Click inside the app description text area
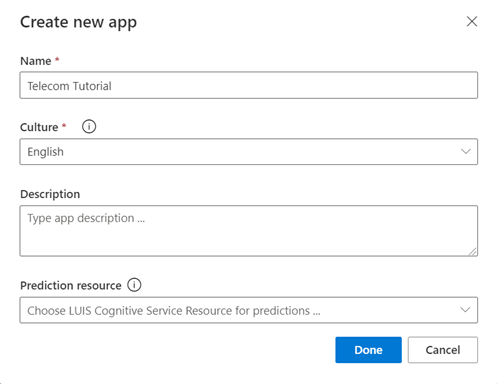Viewport: 497px width, 384px height. (x=249, y=231)
